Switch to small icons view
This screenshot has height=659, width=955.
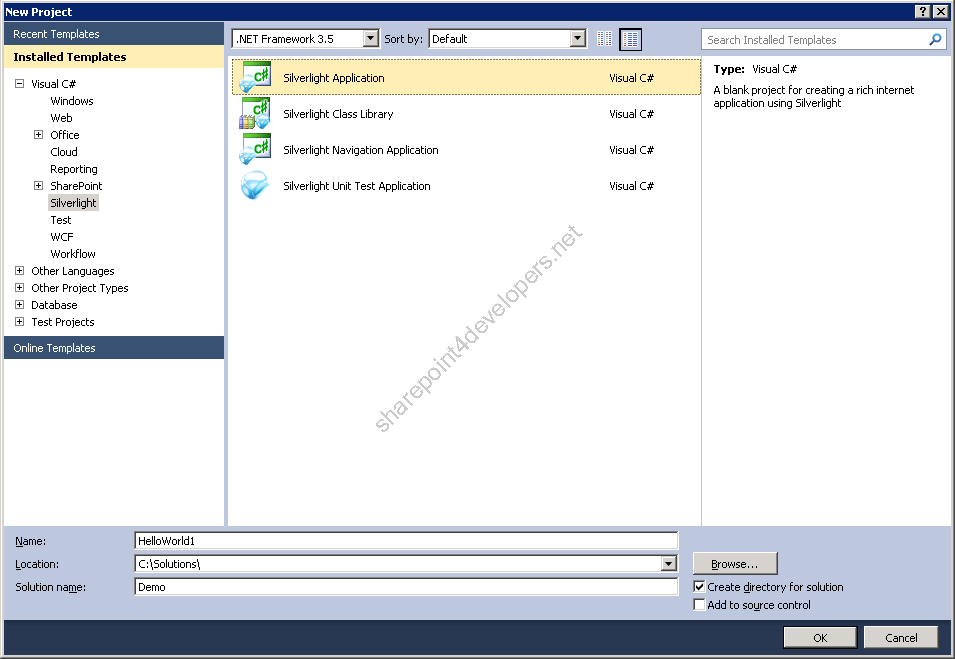pyautogui.click(x=604, y=39)
